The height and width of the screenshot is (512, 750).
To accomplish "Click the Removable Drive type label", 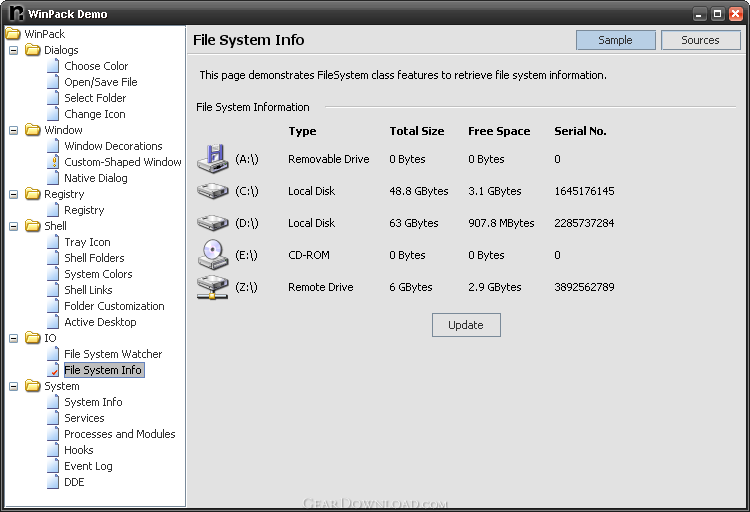I will pyautogui.click(x=329, y=159).
